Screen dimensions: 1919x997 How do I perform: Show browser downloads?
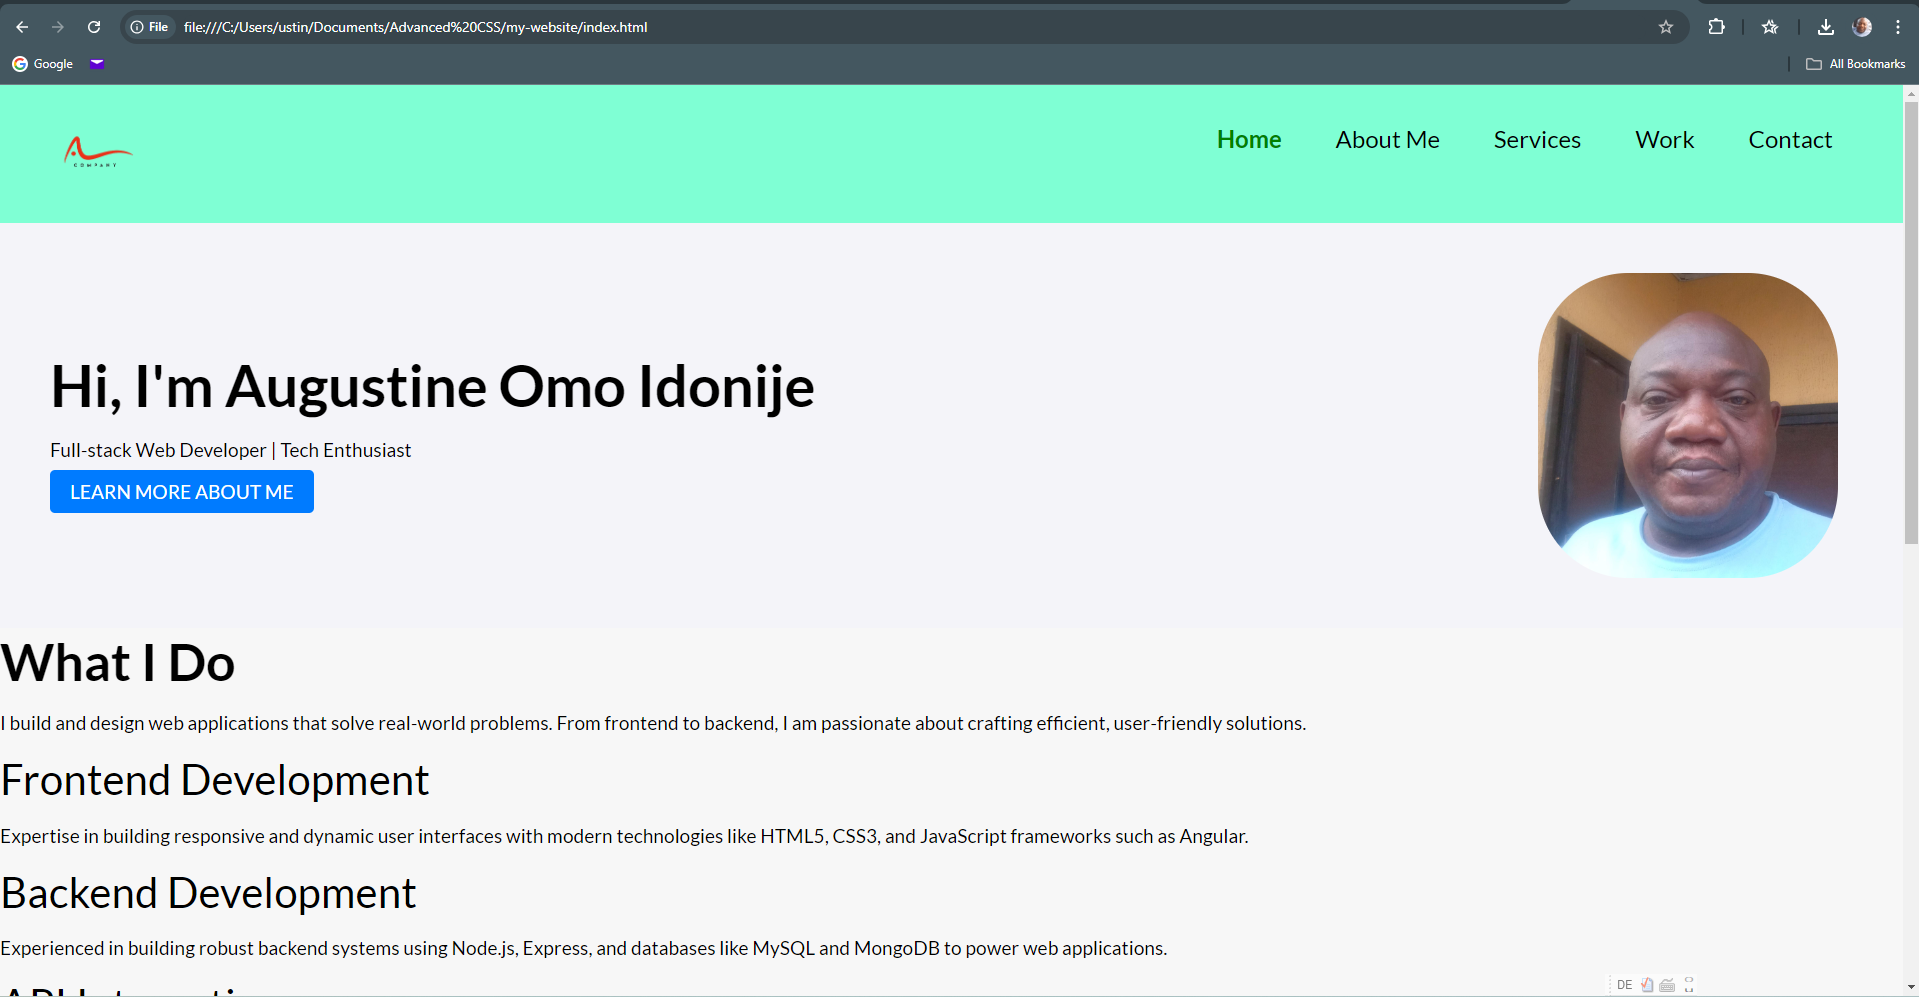1826,27
